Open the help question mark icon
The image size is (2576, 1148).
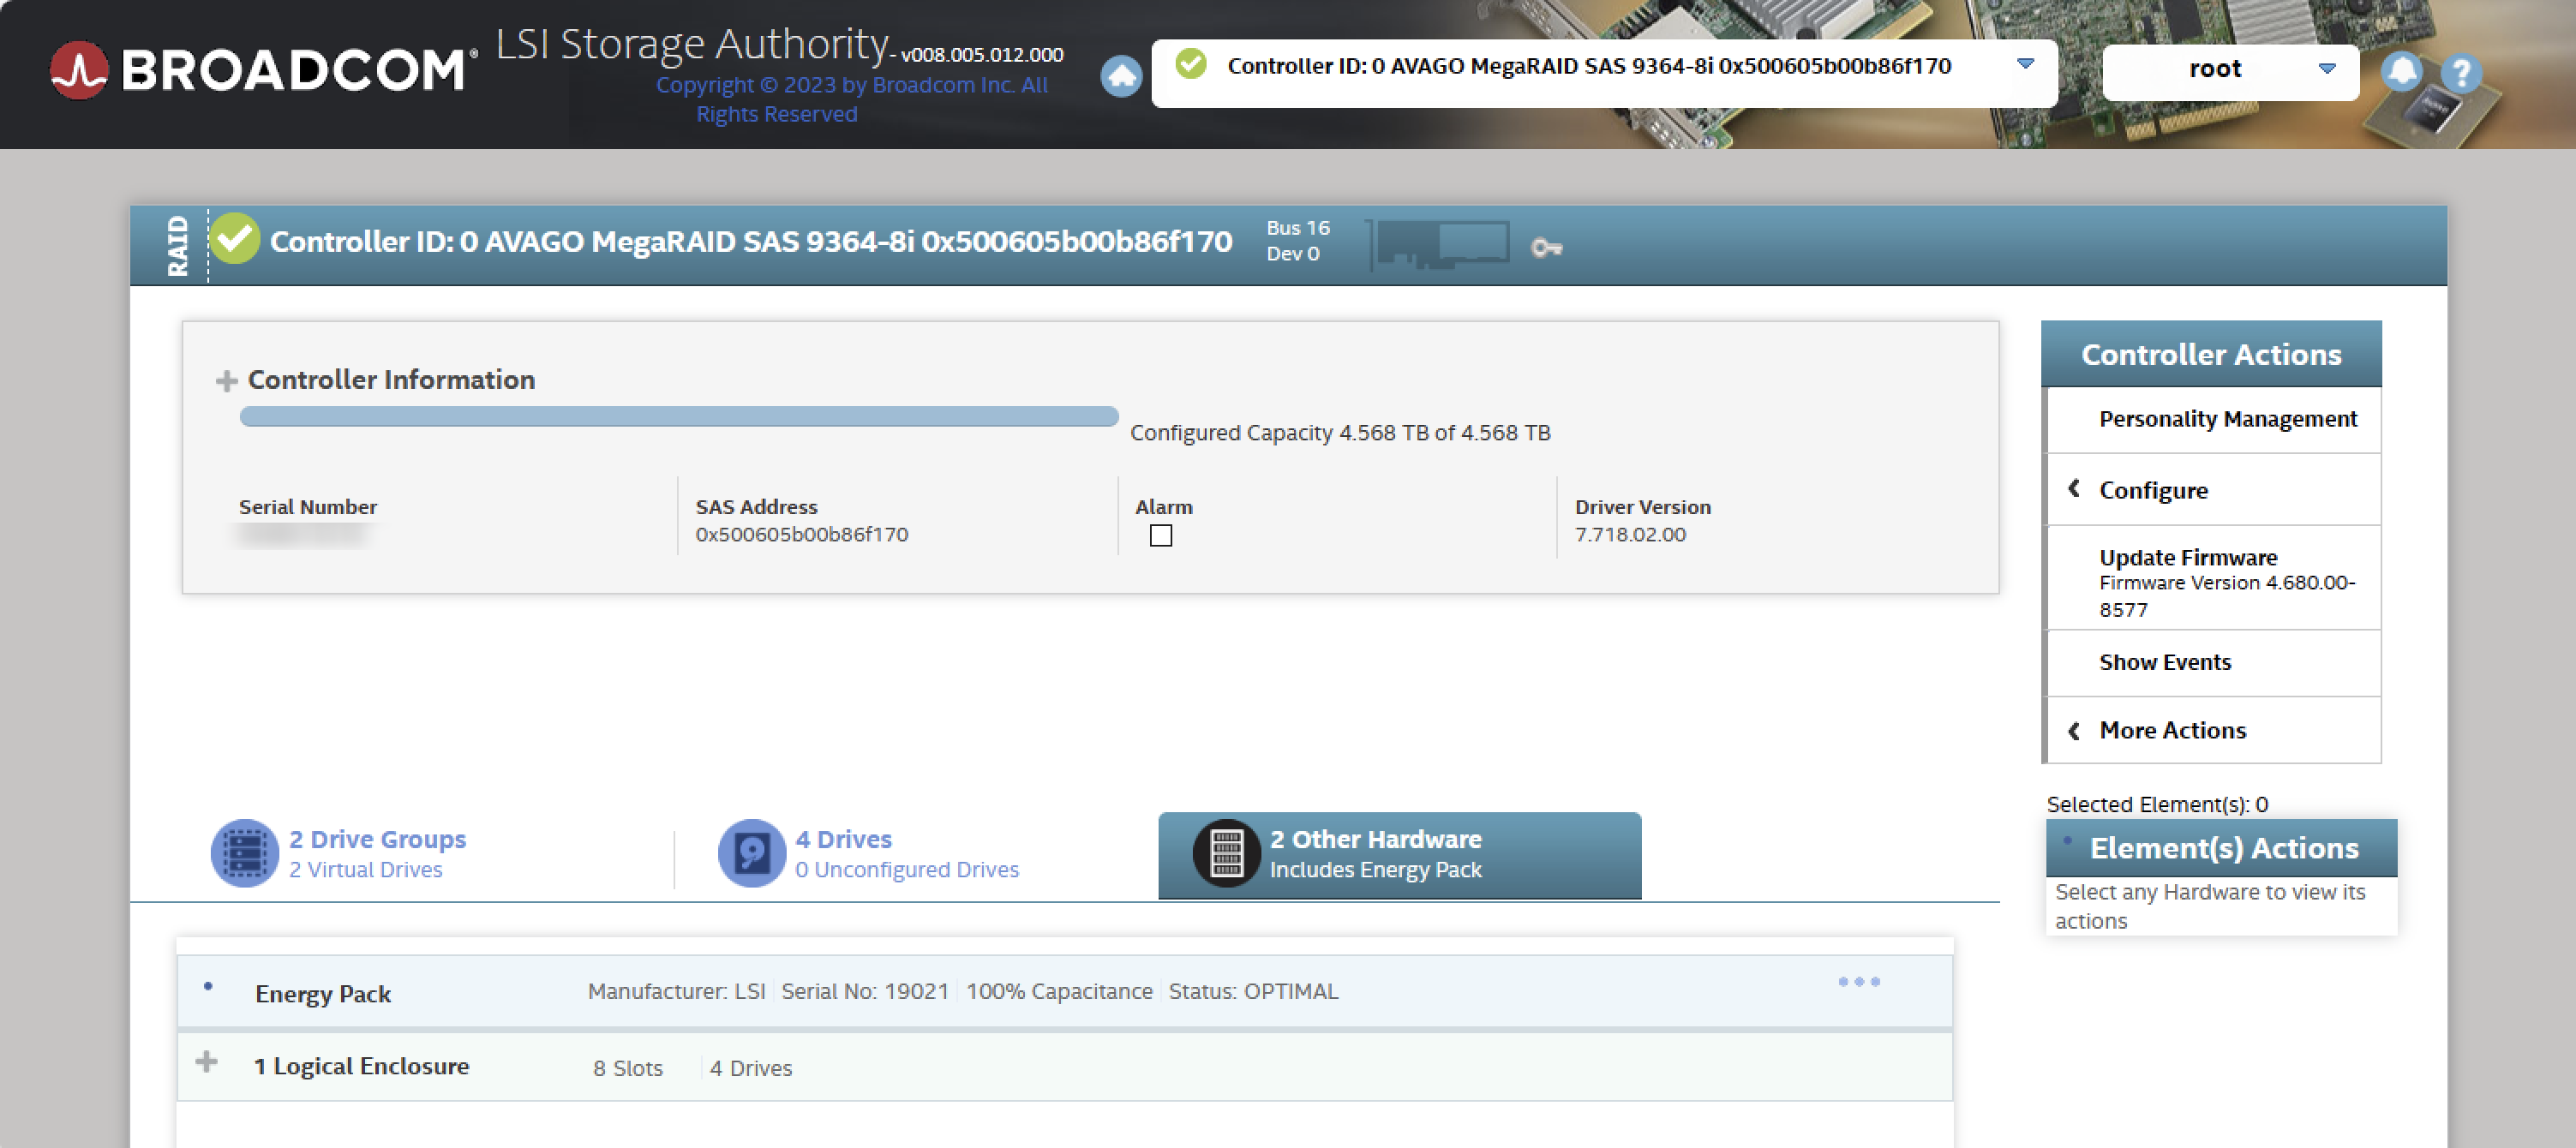[2460, 73]
